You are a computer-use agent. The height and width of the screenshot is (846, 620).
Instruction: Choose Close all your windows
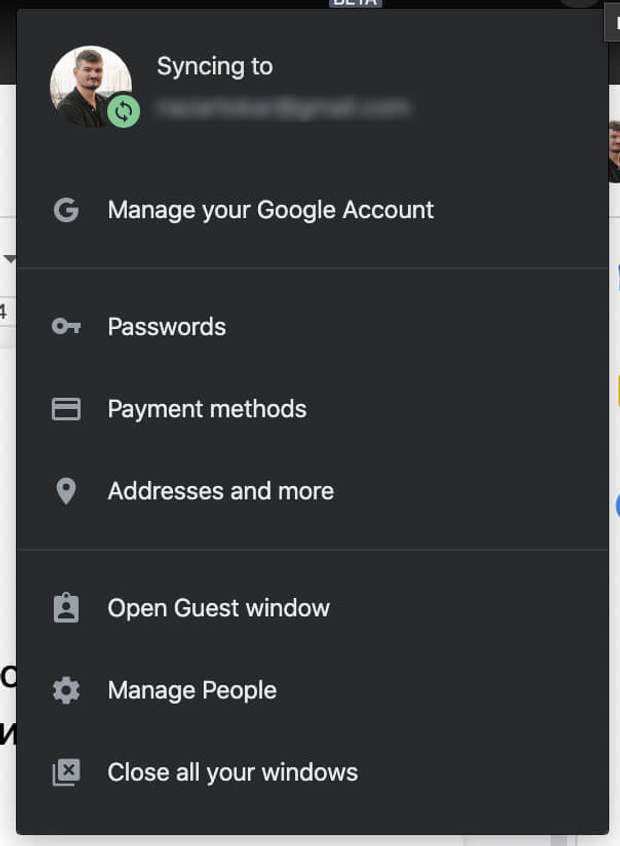(233, 772)
